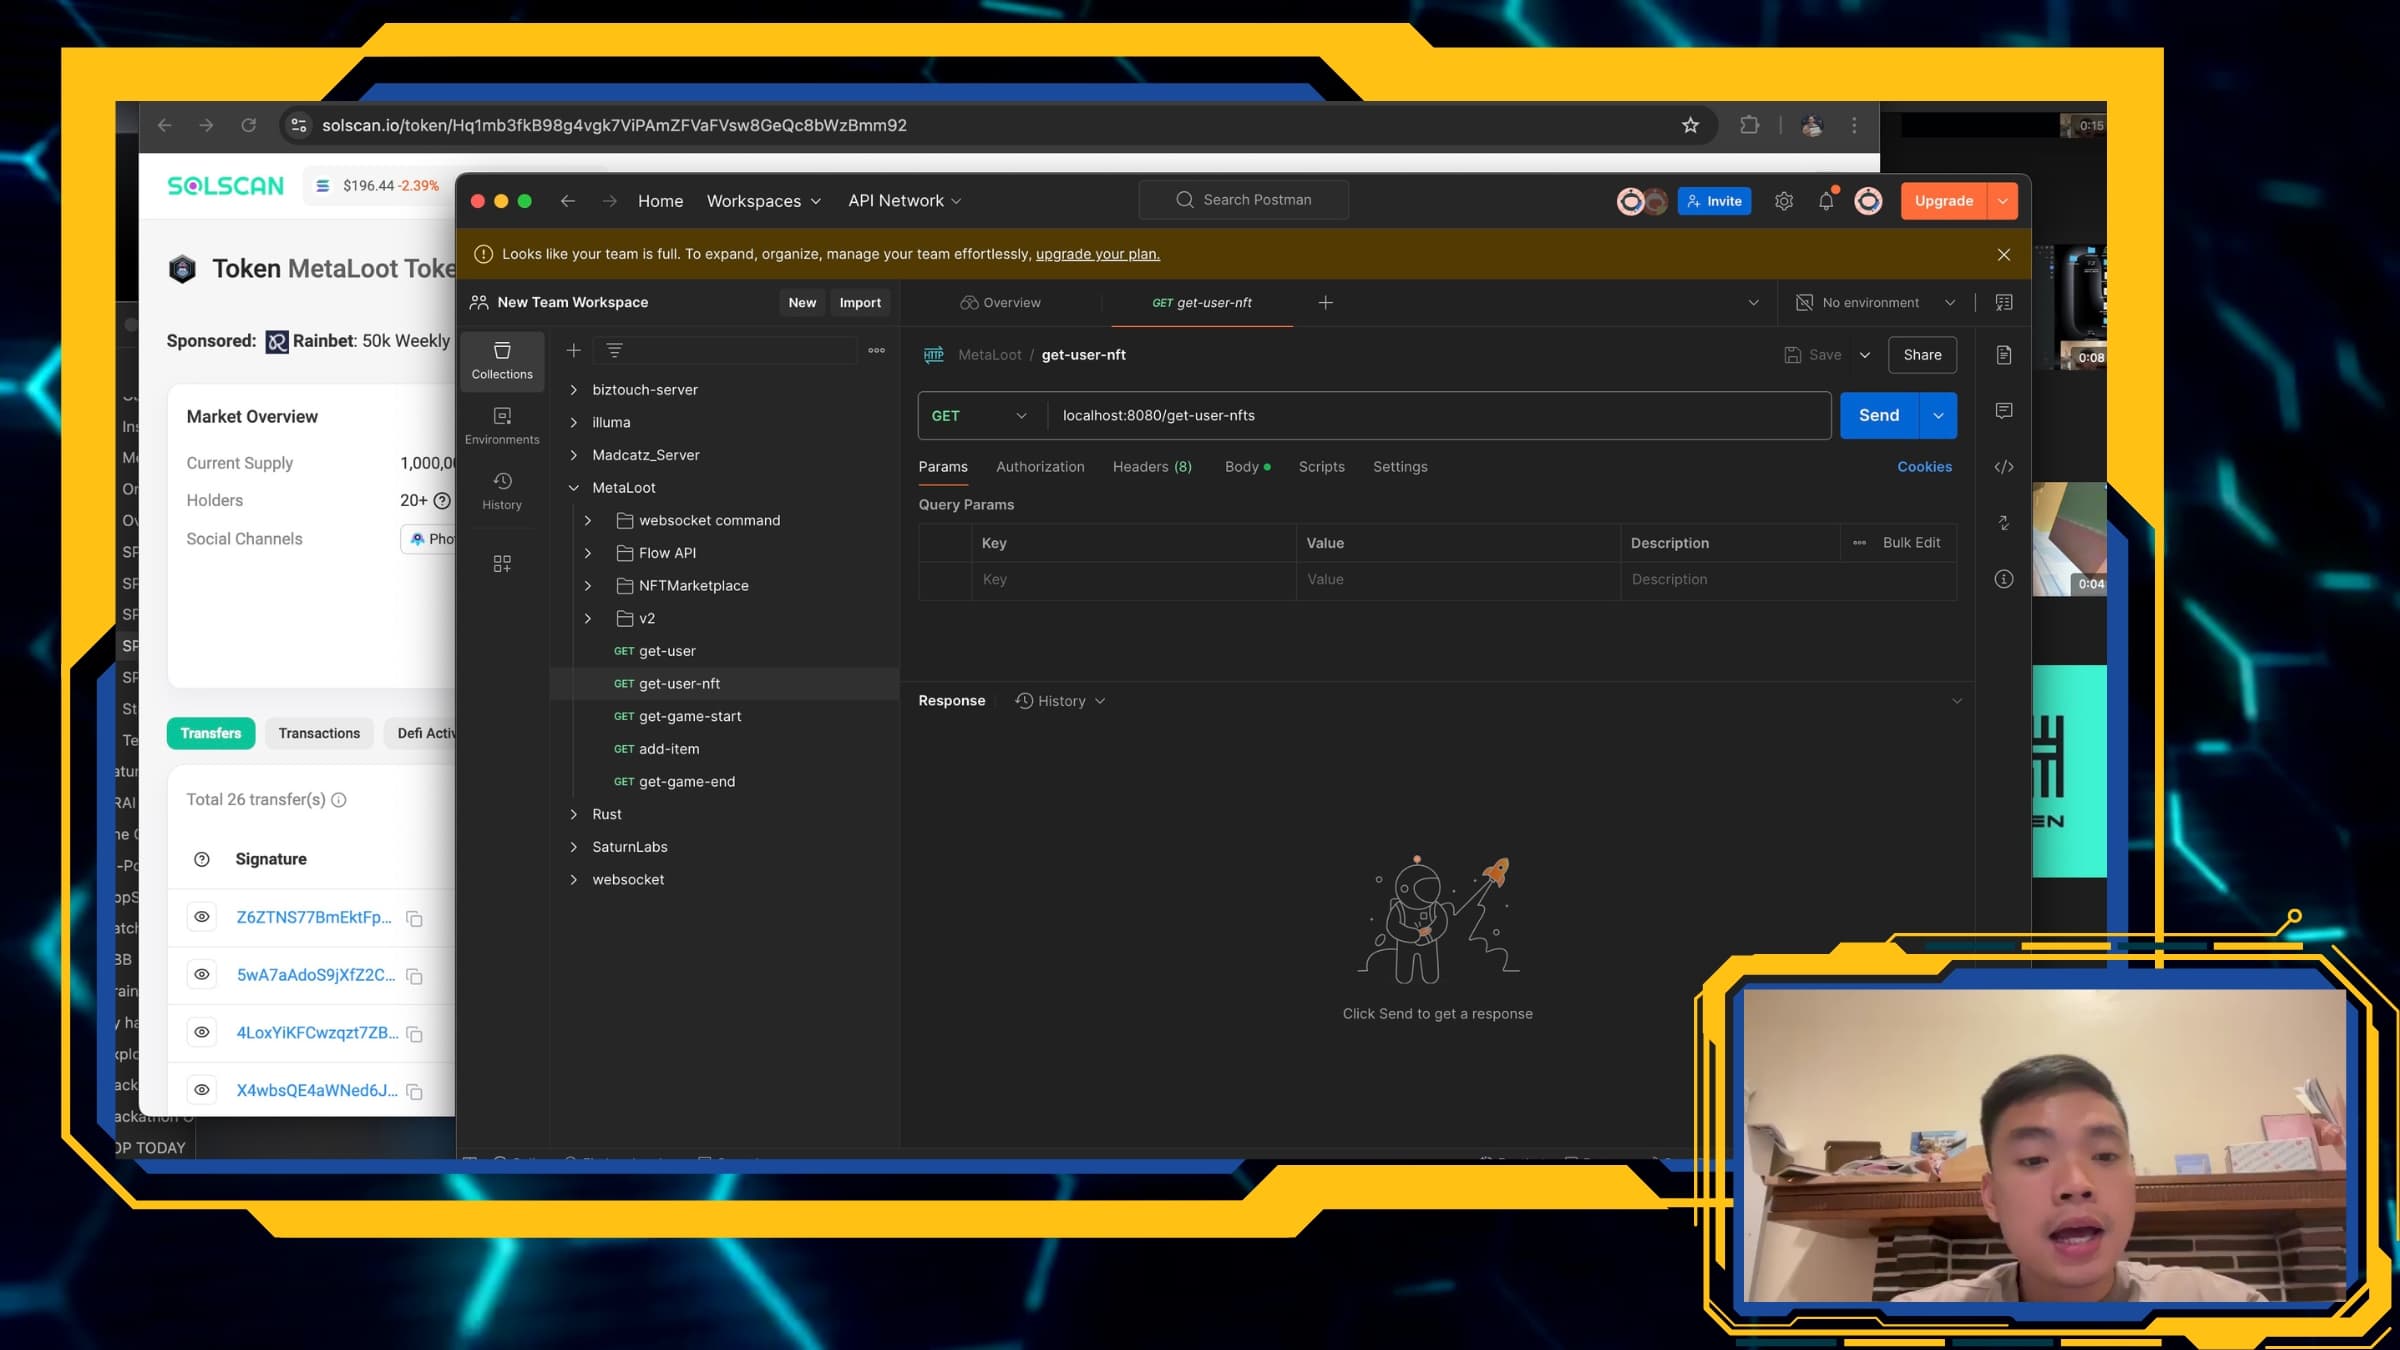Open the comments panel icon
This screenshot has width=2400, height=1350.
pyautogui.click(x=2003, y=411)
